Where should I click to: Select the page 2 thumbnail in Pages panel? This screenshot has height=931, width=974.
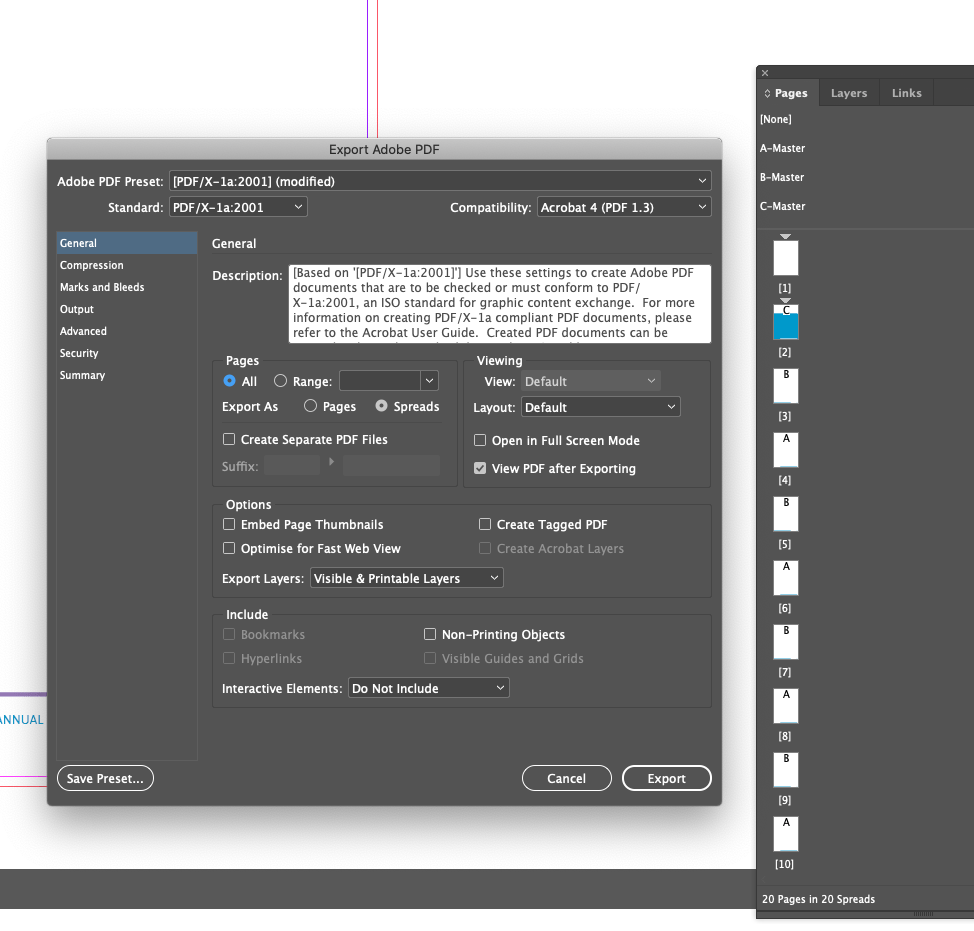click(785, 321)
